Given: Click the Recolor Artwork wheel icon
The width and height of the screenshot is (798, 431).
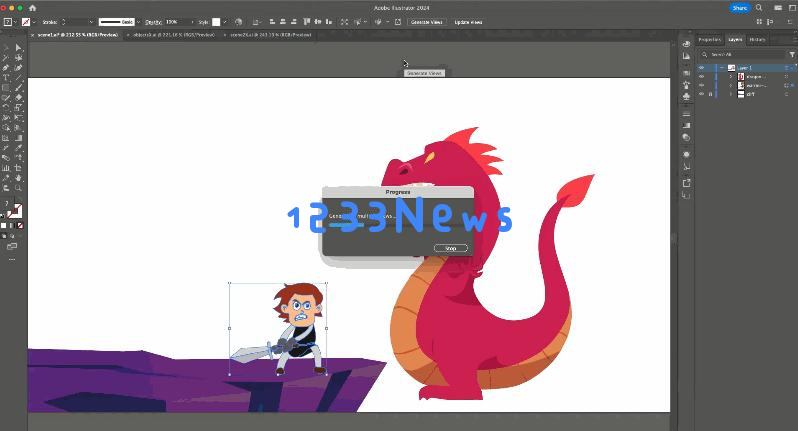Looking at the screenshot, I should (239, 22).
